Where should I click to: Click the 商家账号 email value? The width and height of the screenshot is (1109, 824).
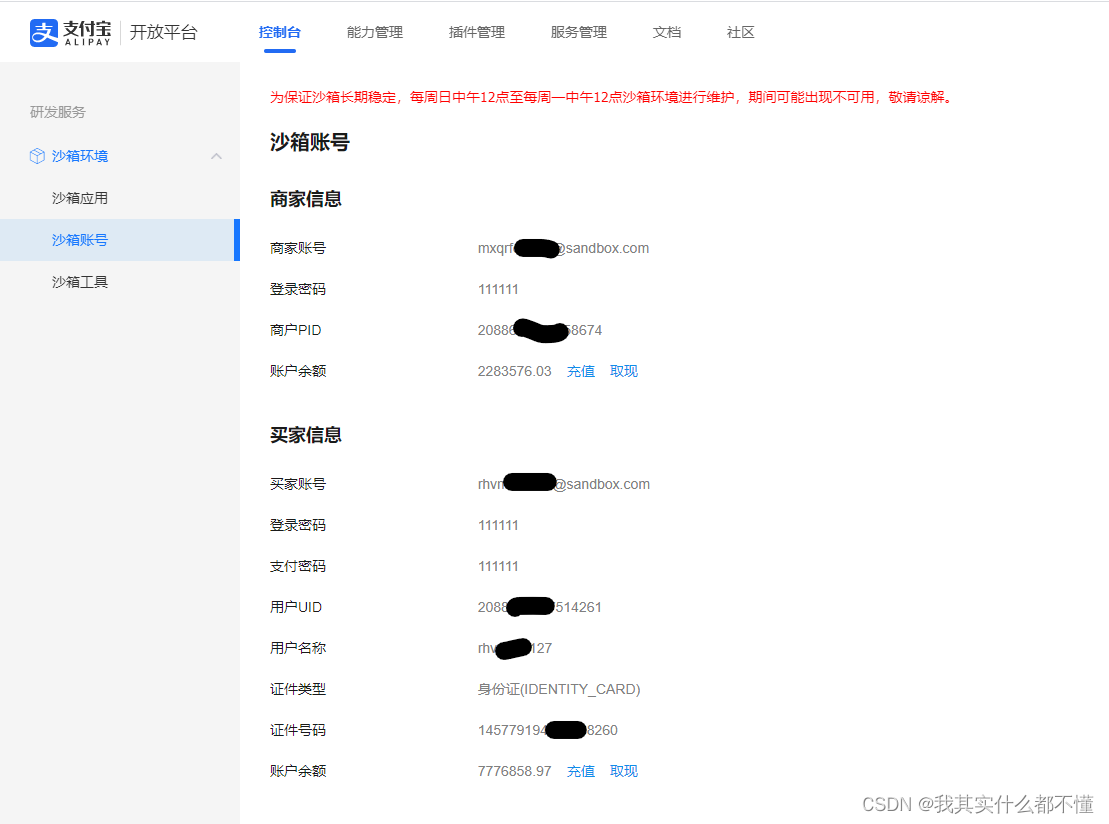tap(563, 248)
